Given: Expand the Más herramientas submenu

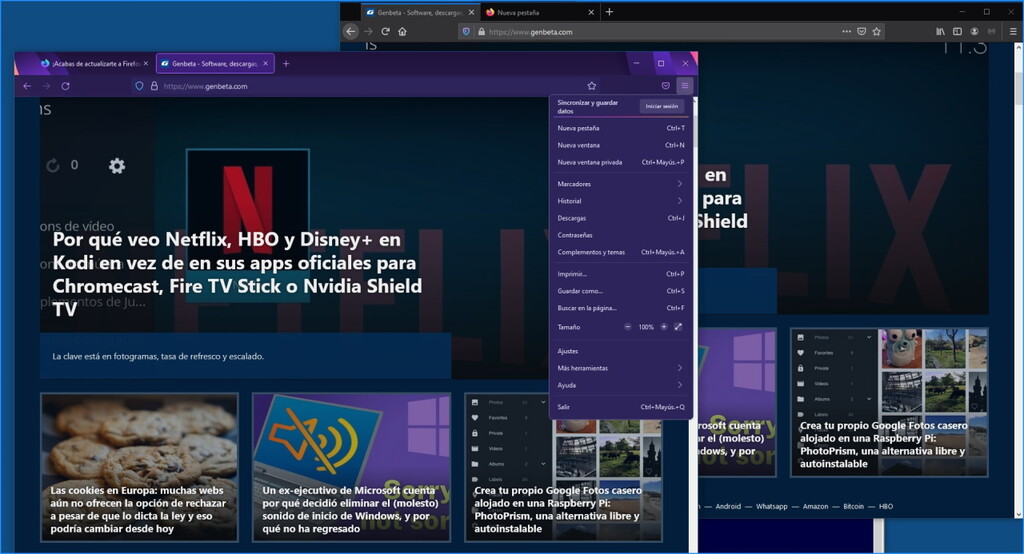Looking at the screenshot, I should [x=620, y=368].
